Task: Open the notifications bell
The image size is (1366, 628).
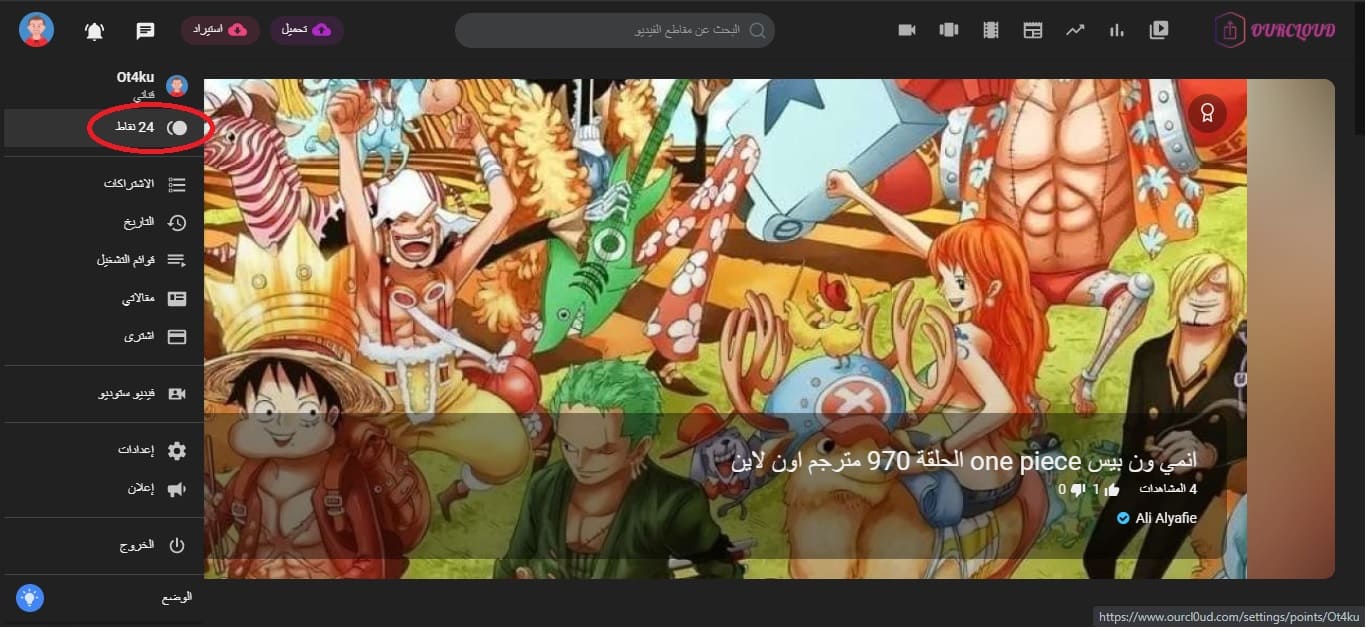Action: pos(94,31)
